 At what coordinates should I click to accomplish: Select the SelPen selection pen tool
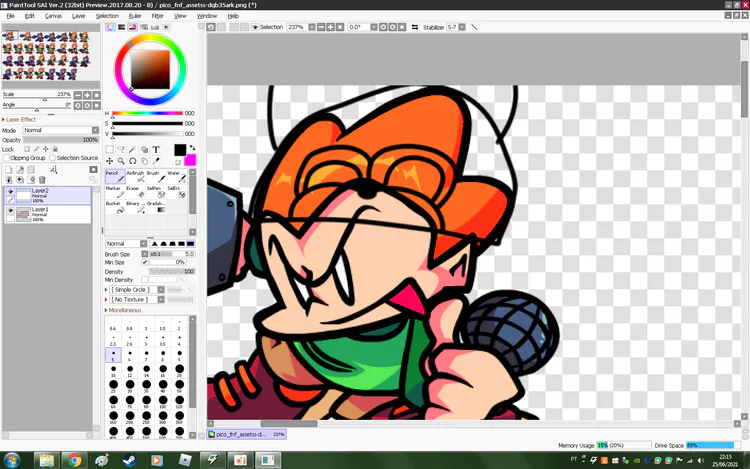pyautogui.click(x=156, y=192)
